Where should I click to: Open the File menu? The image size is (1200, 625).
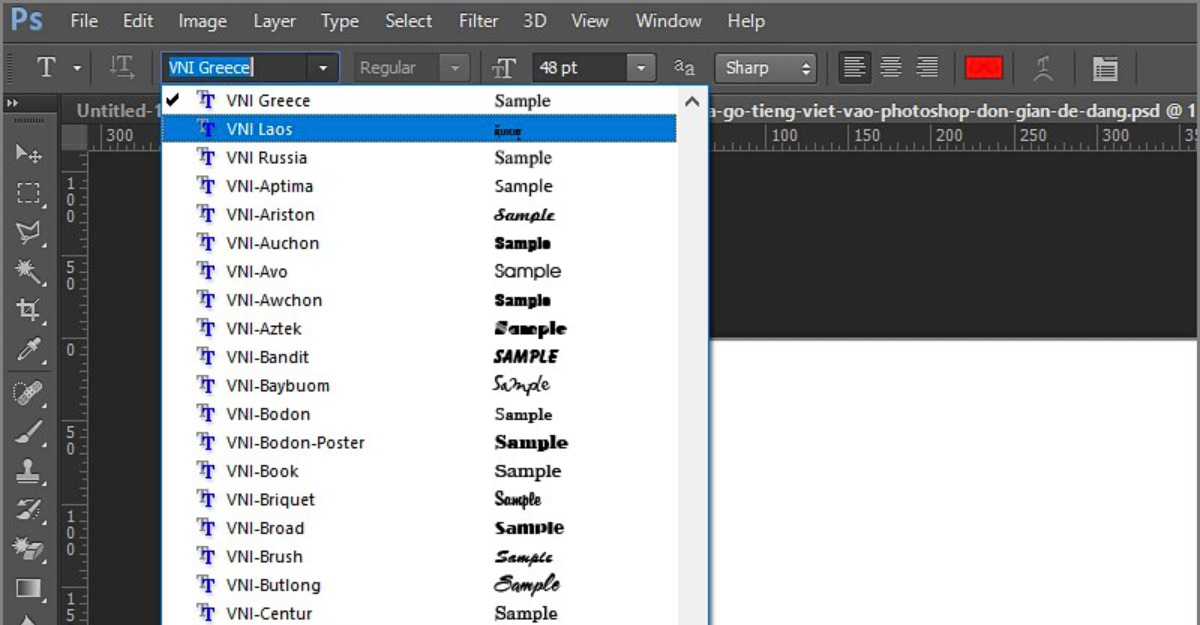coord(85,20)
